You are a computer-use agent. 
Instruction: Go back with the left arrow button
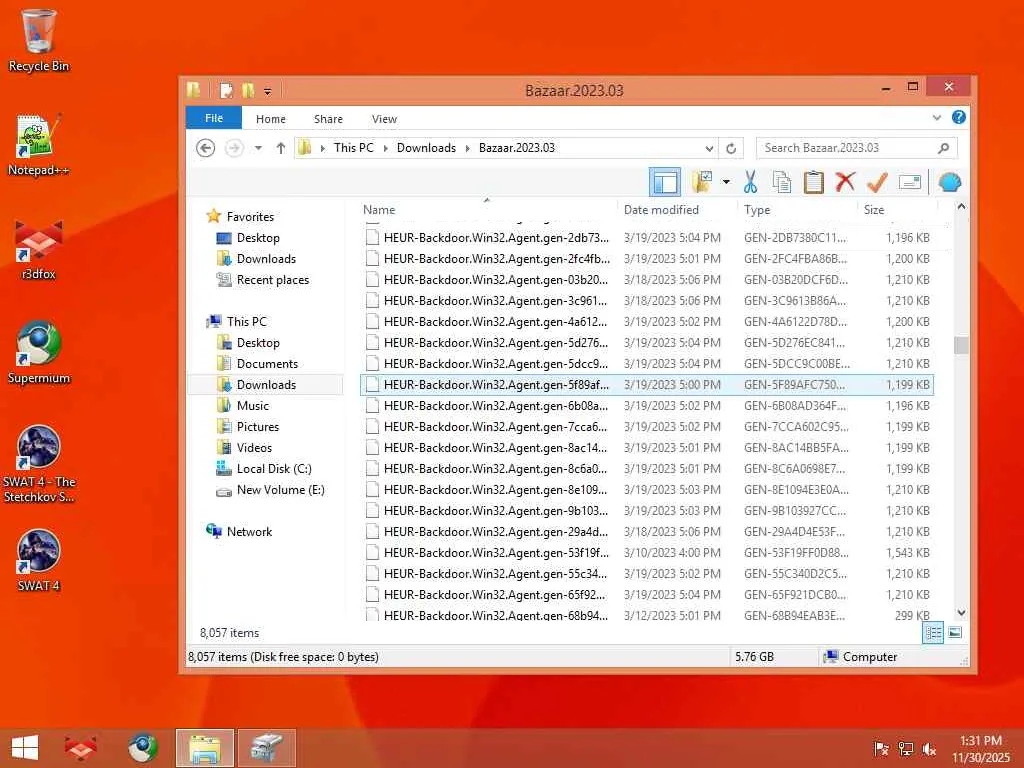coord(205,148)
